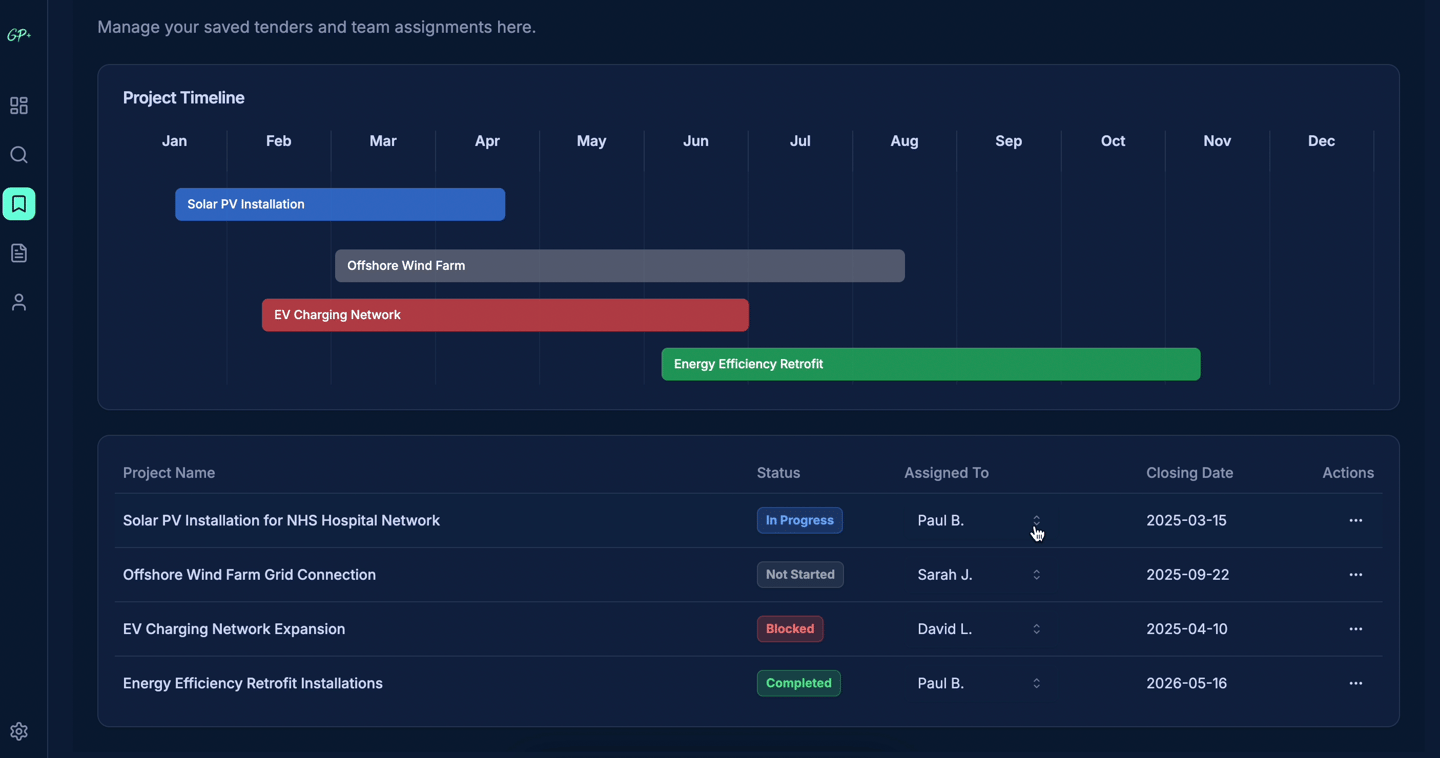Click the Jan month label
The image size is (1440, 758).
[x=175, y=141]
